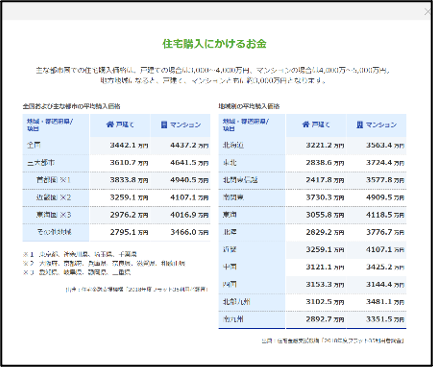Screen dimensions: 434x368
Task: Click the value 3563.4 万円
Action: click(385, 145)
